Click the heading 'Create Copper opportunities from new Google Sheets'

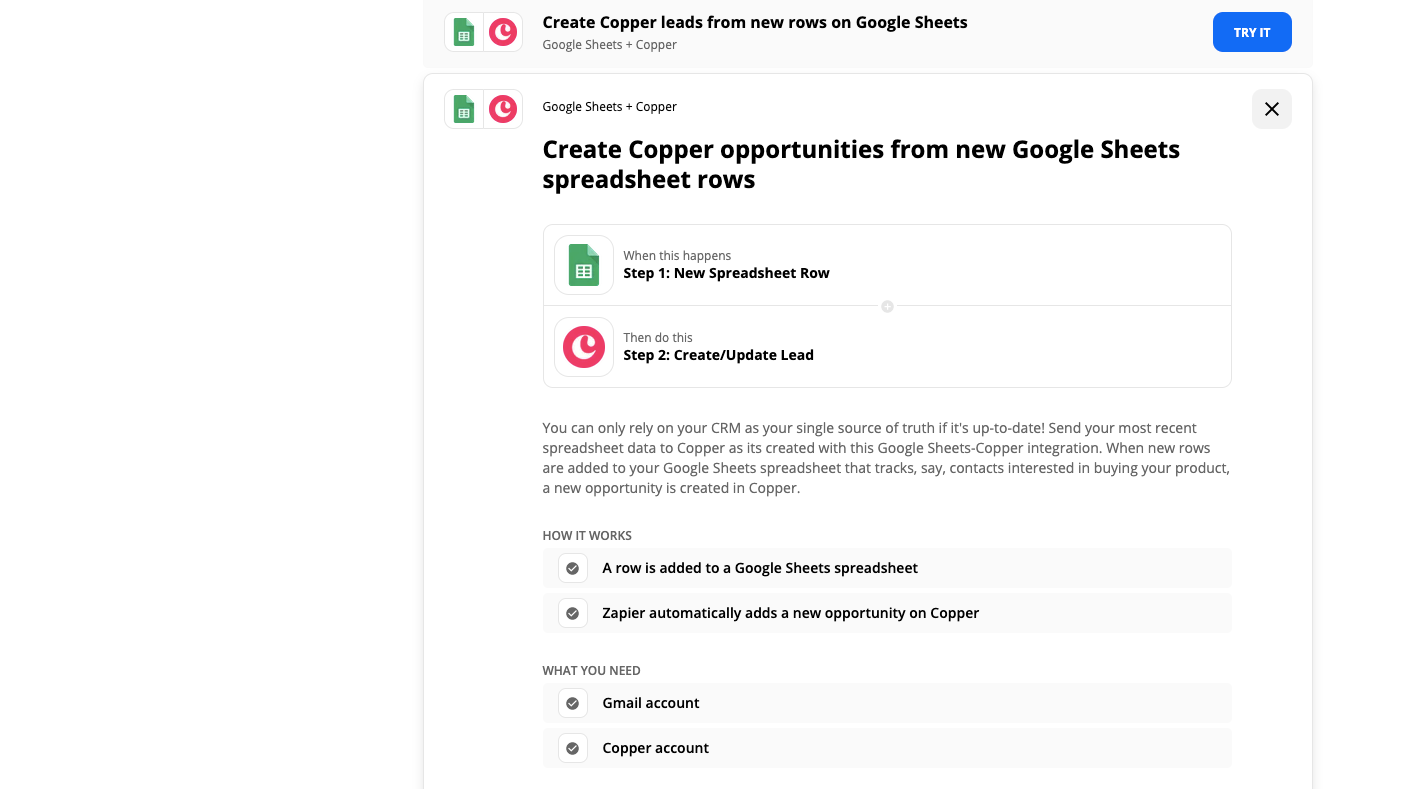tap(861, 165)
